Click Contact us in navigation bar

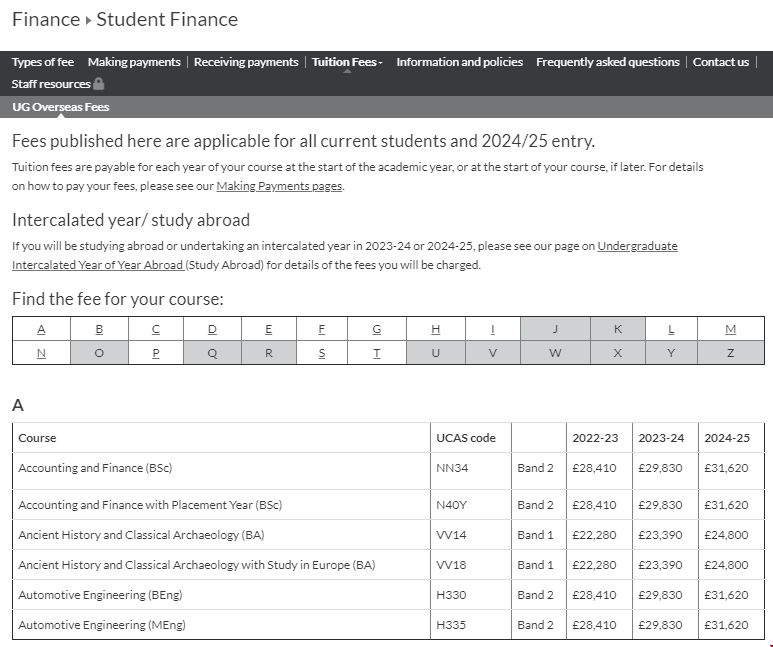720,62
